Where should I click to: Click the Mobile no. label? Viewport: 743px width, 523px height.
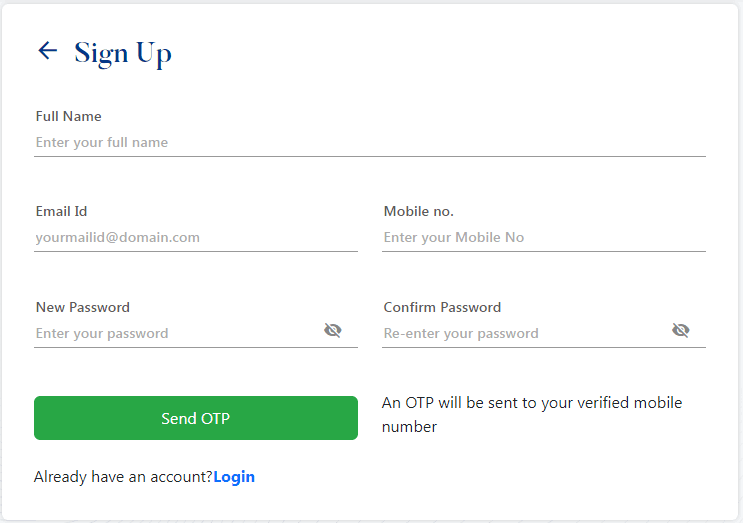pos(419,212)
